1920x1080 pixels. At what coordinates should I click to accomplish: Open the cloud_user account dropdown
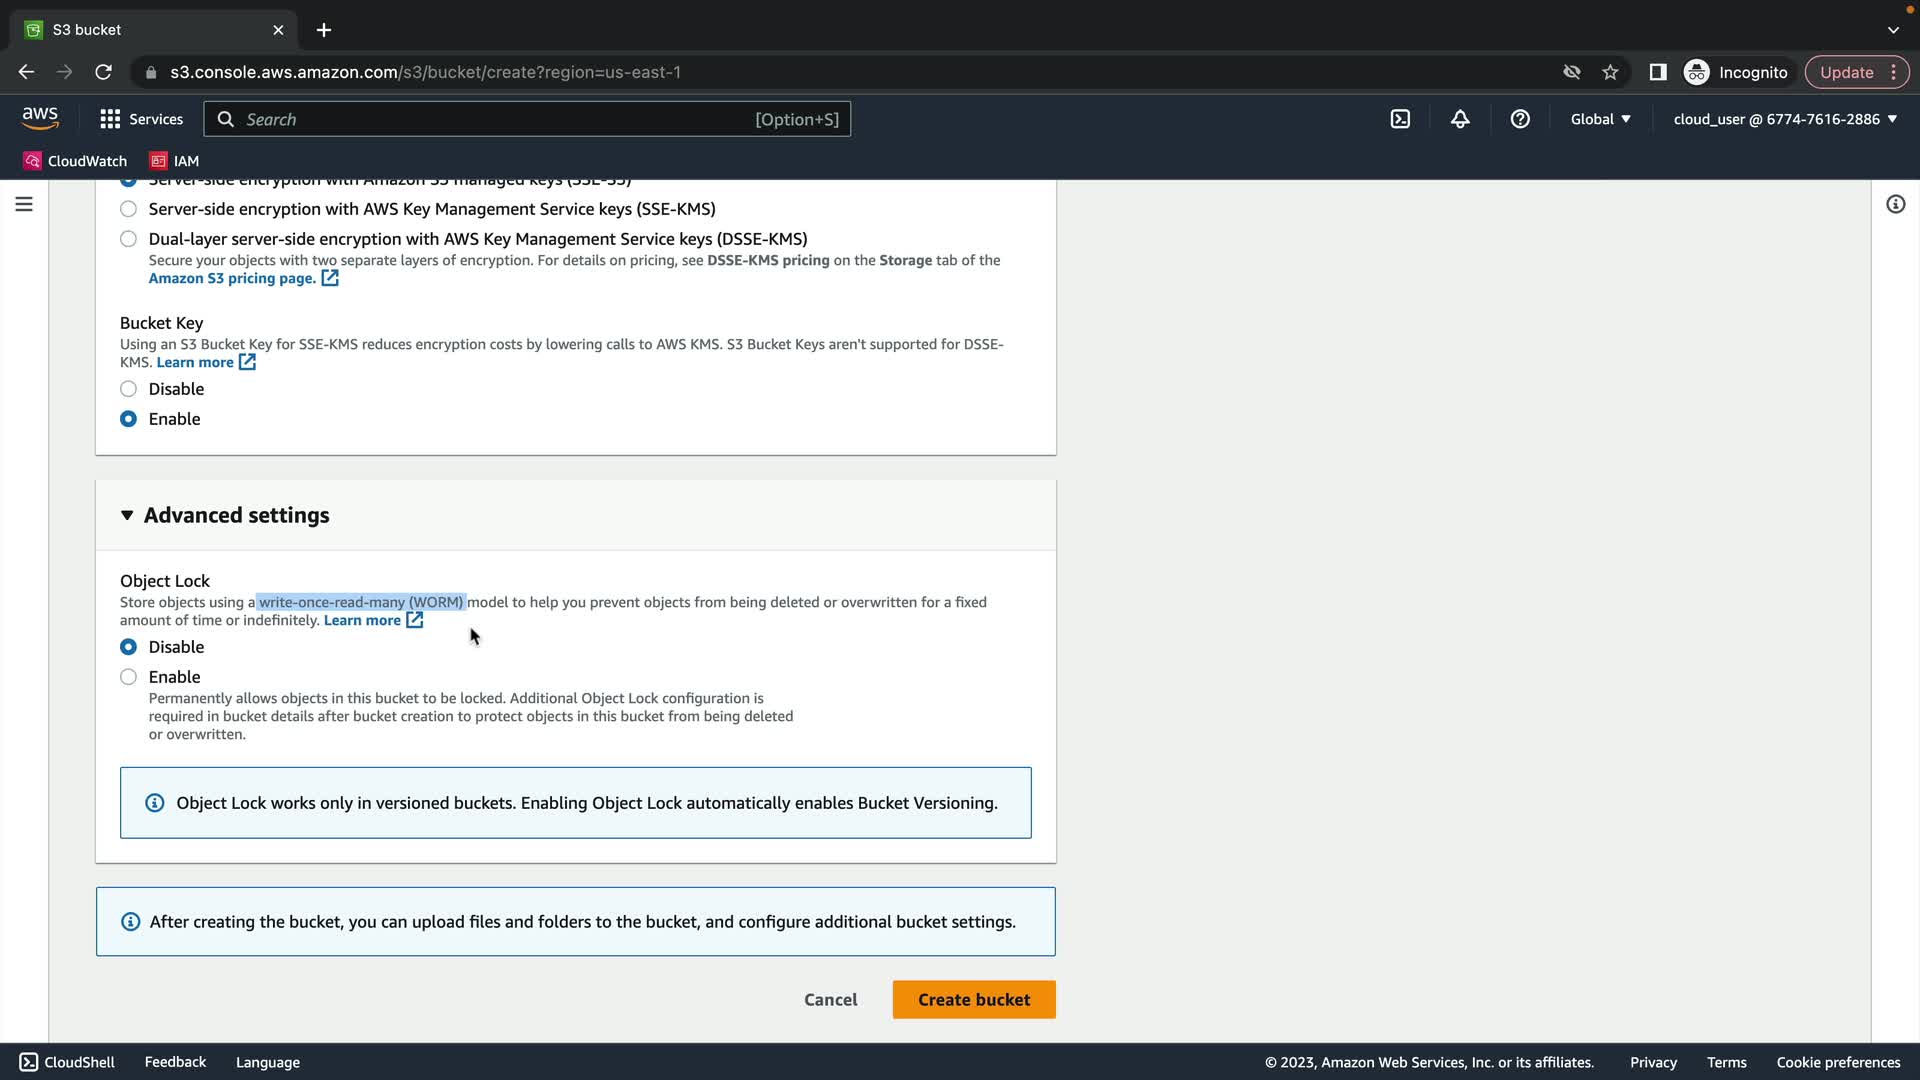(1784, 119)
